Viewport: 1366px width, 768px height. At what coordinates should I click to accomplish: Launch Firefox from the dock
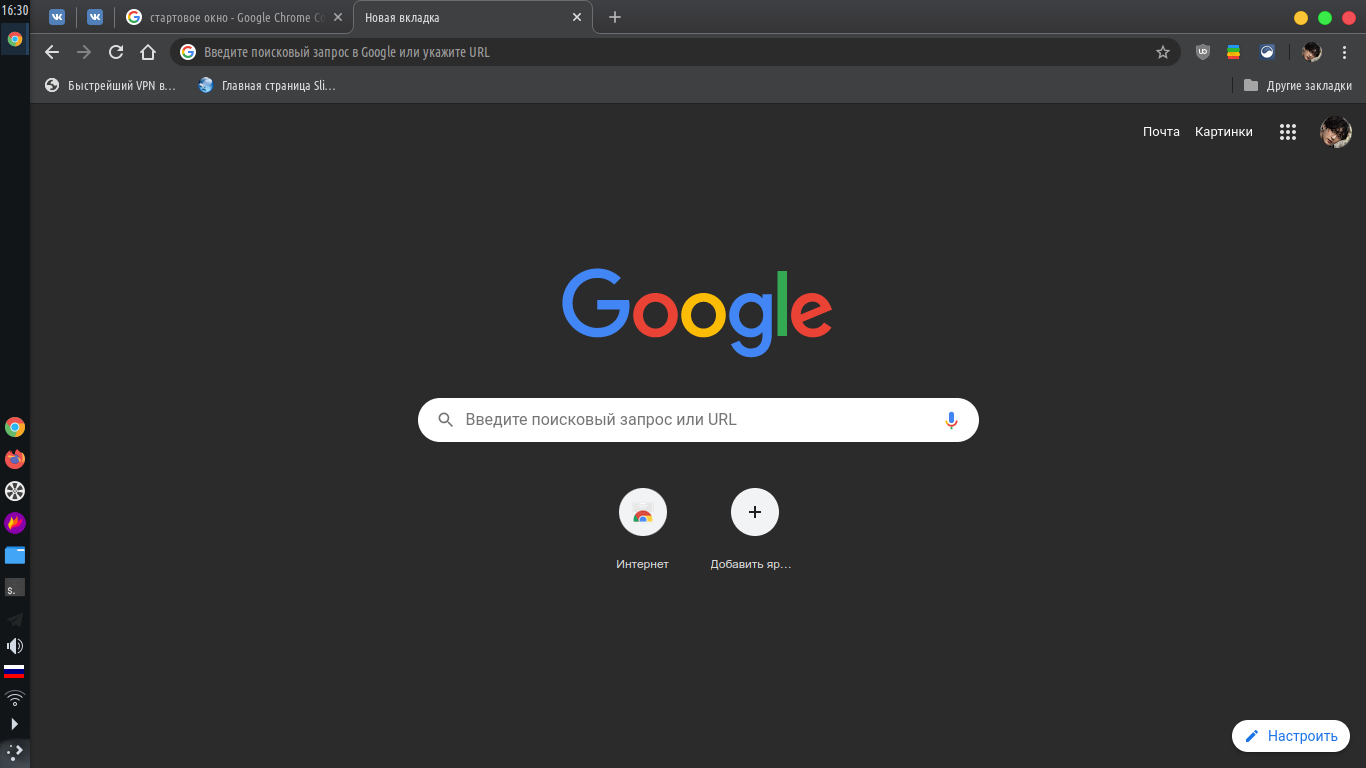15,459
